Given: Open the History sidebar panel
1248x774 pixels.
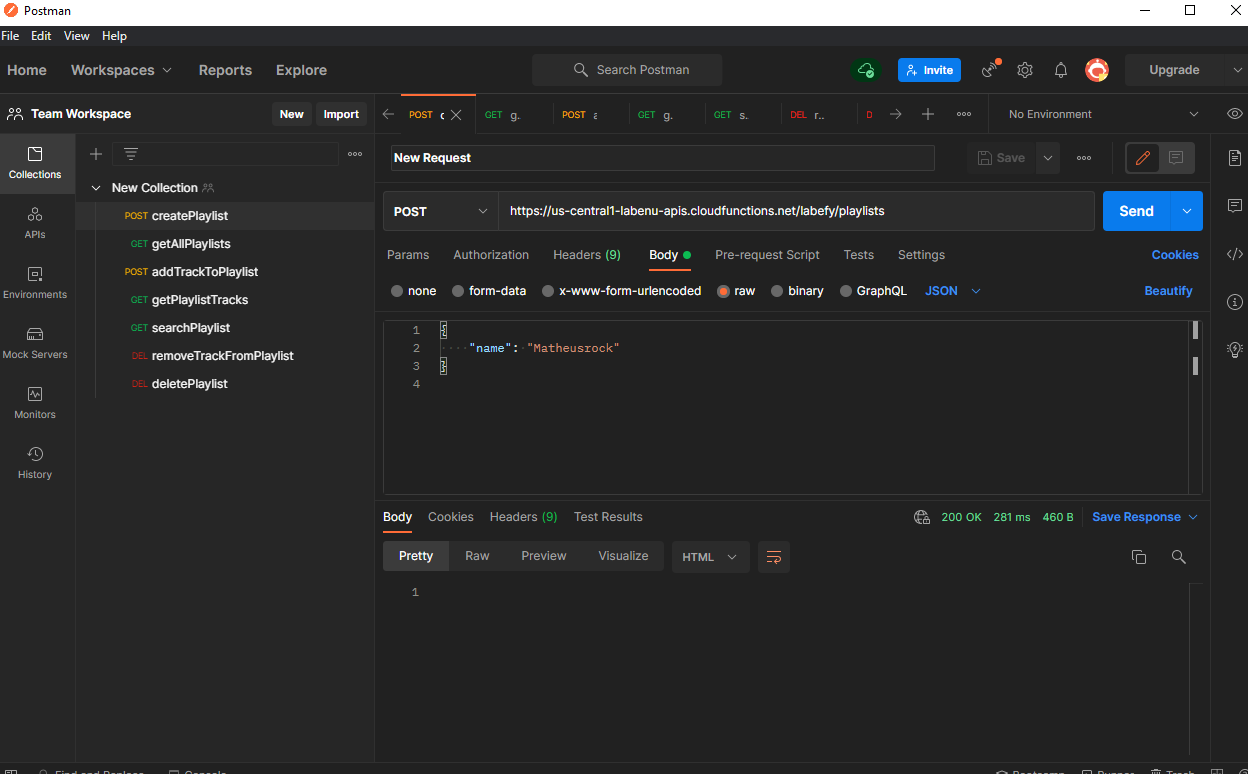Looking at the screenshot, I should 35,463.
